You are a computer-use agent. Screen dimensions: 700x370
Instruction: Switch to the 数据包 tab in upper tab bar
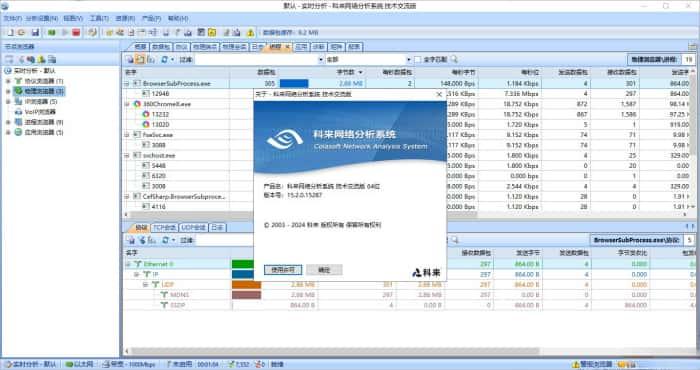pos(161,46)
